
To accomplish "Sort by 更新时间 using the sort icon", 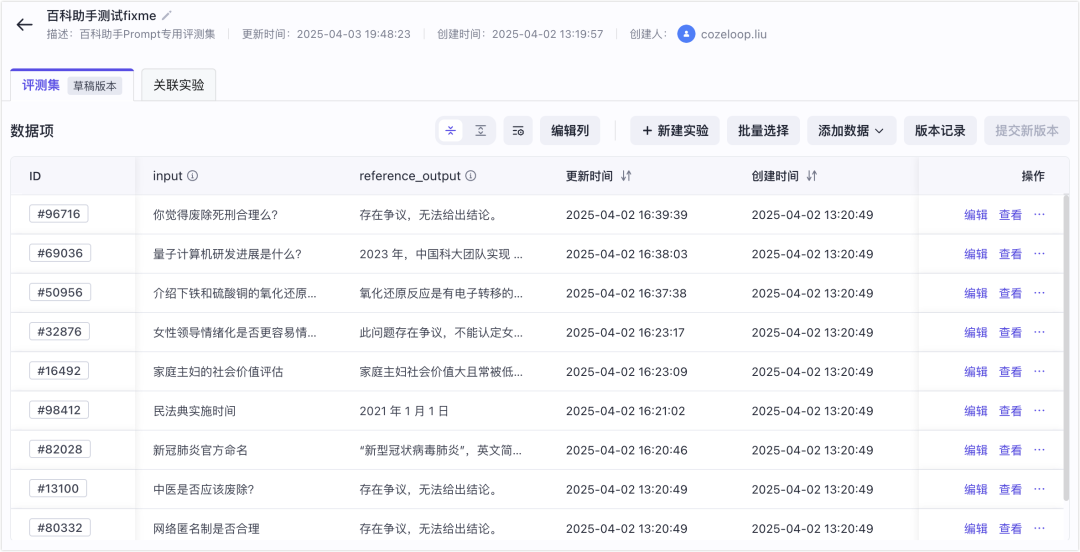I will [x=626, y=176].
